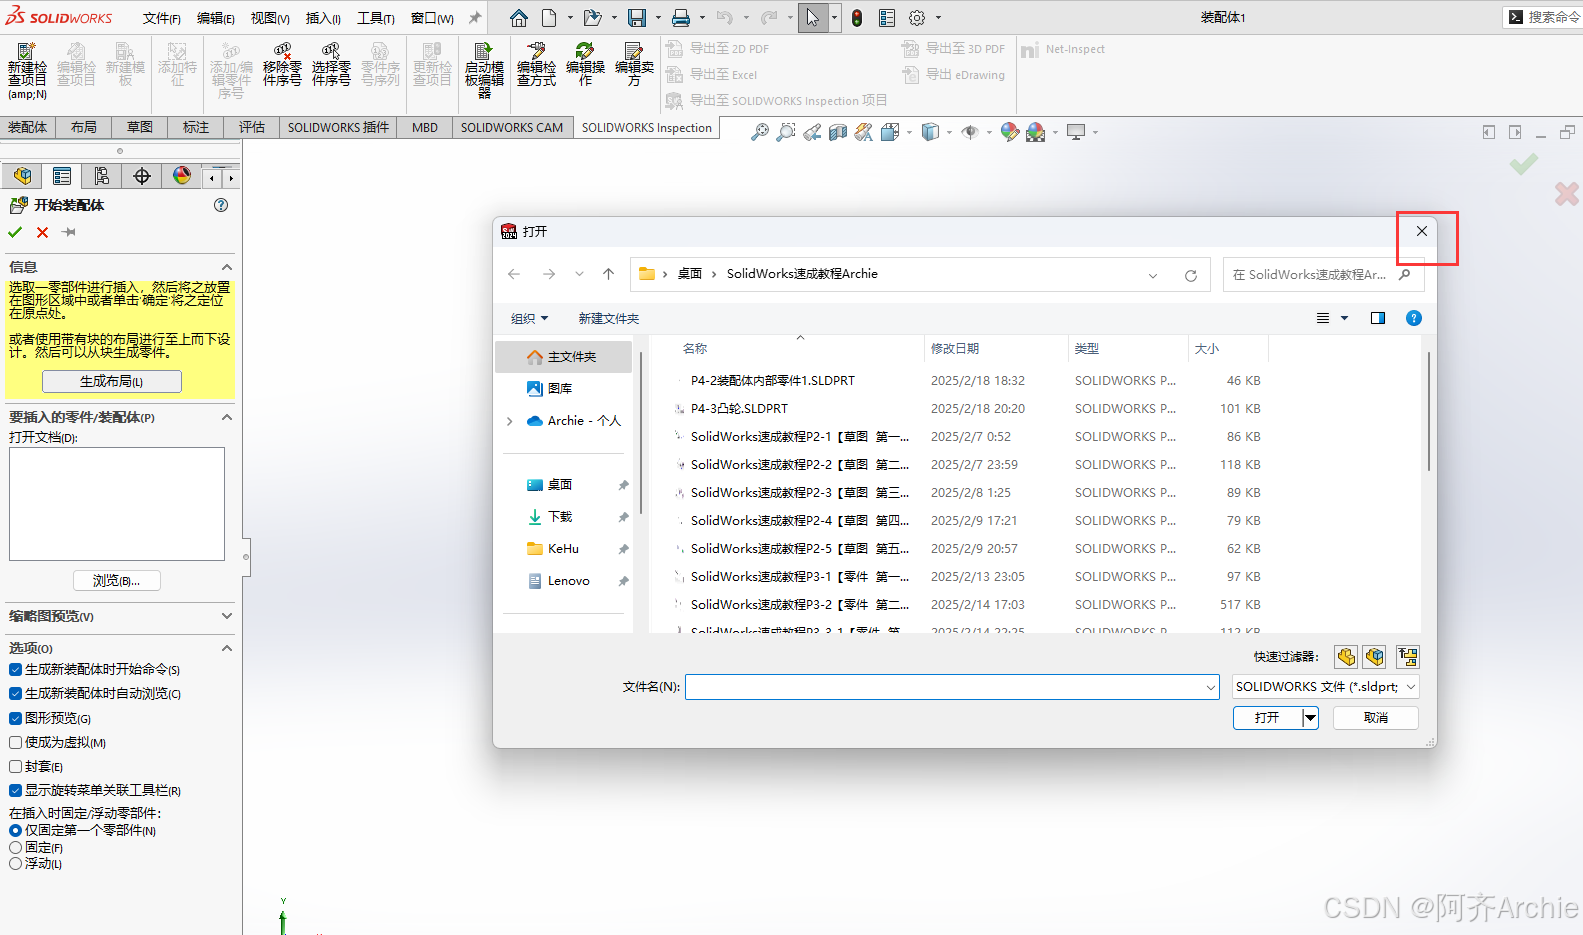Click 取消 in the open dialog
1583x935 pixels.
pyautogui.click(x=1376, y=718)
